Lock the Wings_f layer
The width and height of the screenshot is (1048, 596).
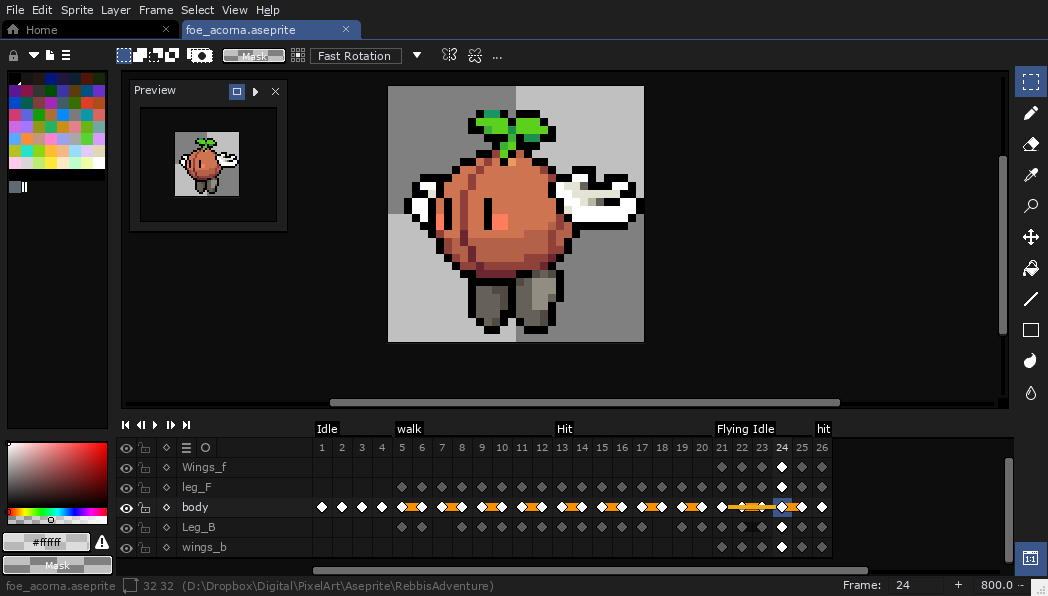[x=144, y=468]
